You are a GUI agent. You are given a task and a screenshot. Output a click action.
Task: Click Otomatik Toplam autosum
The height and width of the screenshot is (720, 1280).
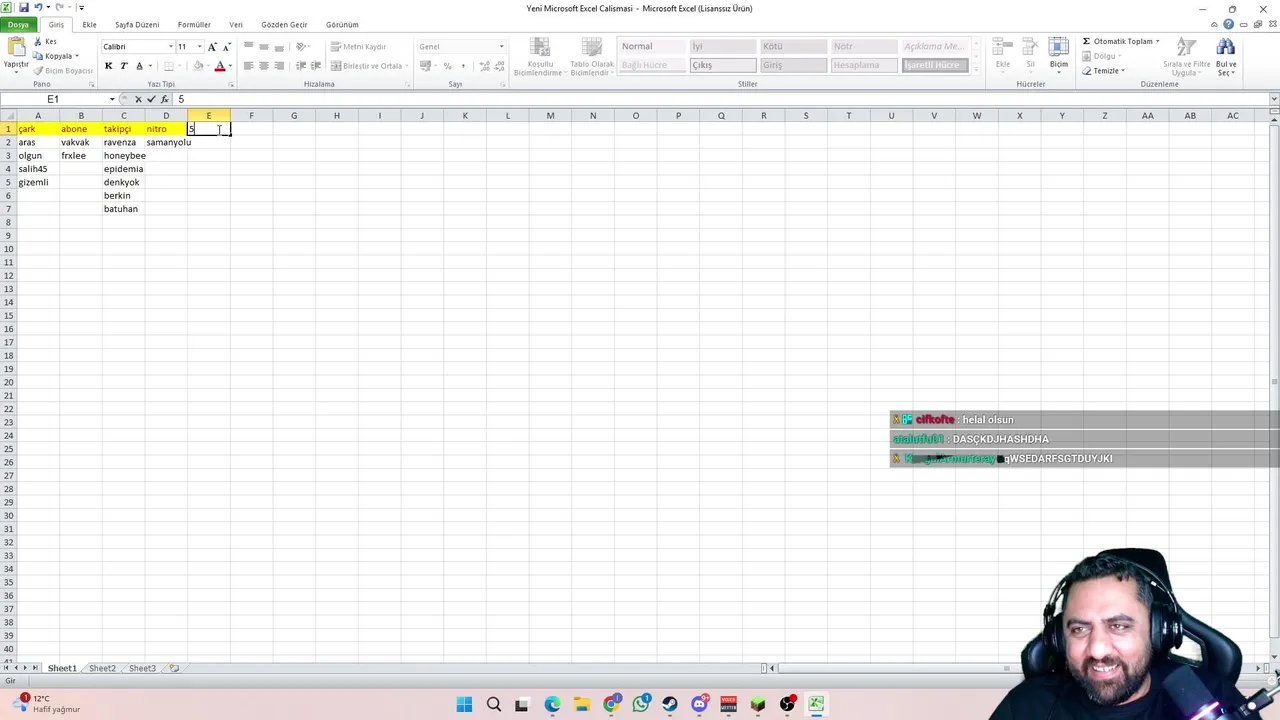tap(1121, 41)
